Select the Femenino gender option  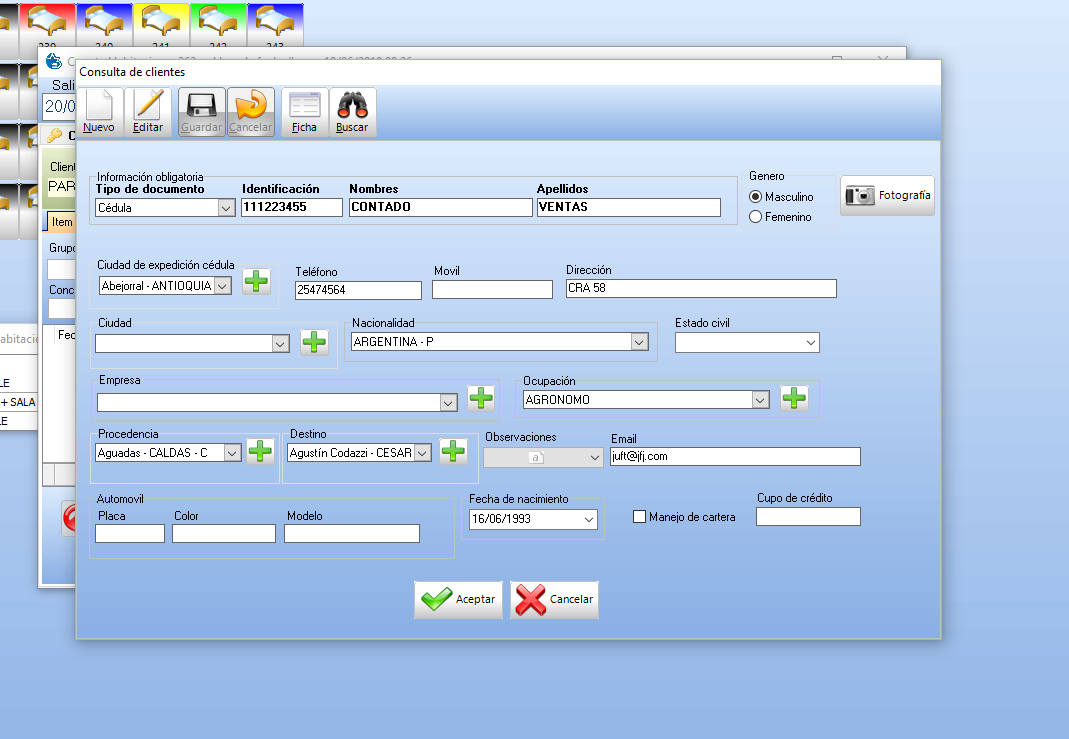[756, 217]
